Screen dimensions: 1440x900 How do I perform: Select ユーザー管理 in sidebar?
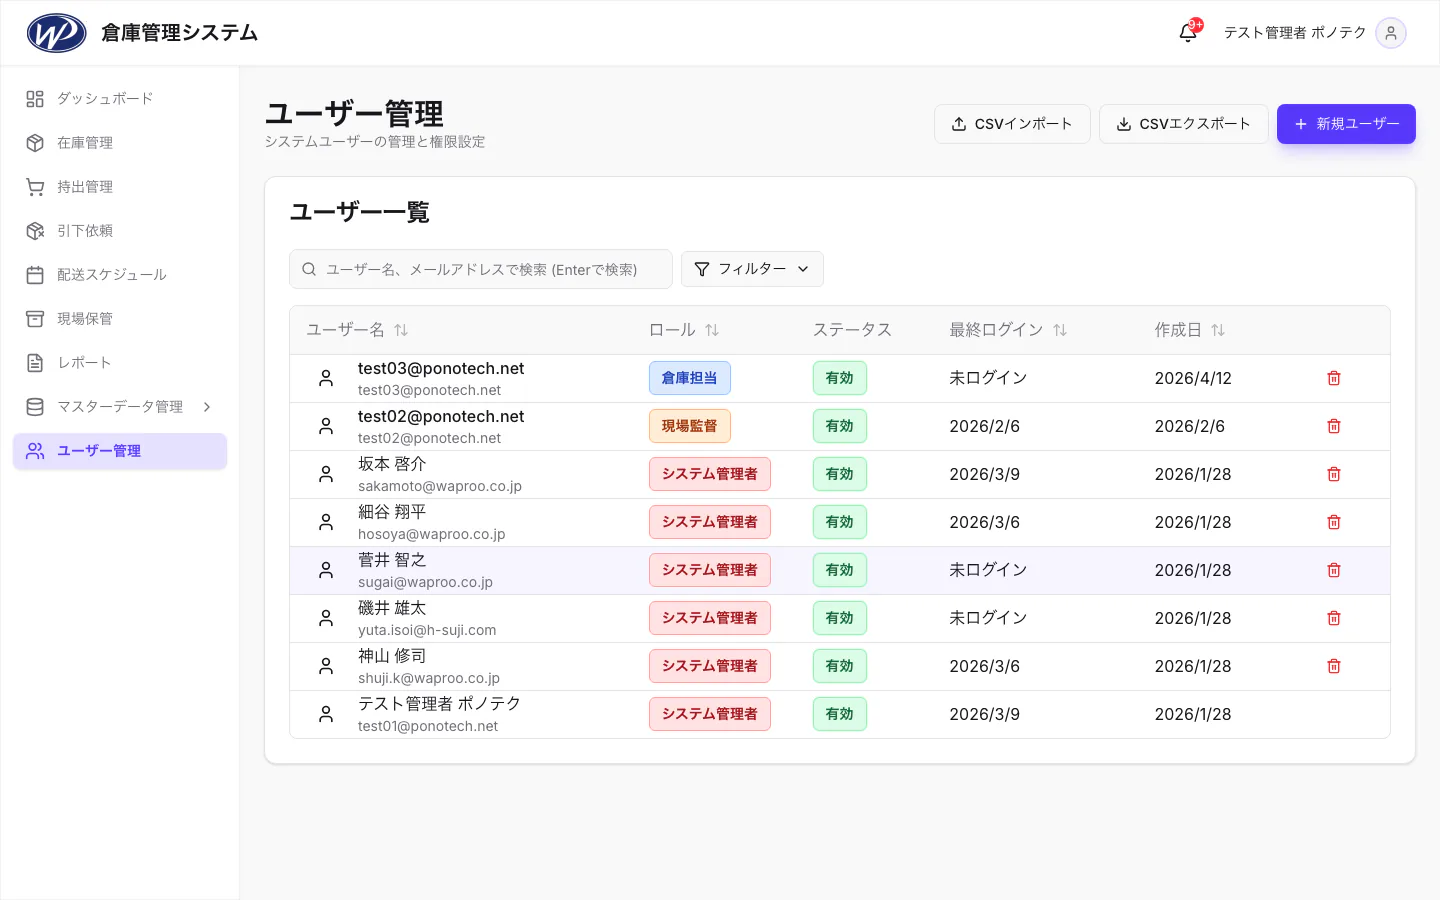[x=120, y=451]
